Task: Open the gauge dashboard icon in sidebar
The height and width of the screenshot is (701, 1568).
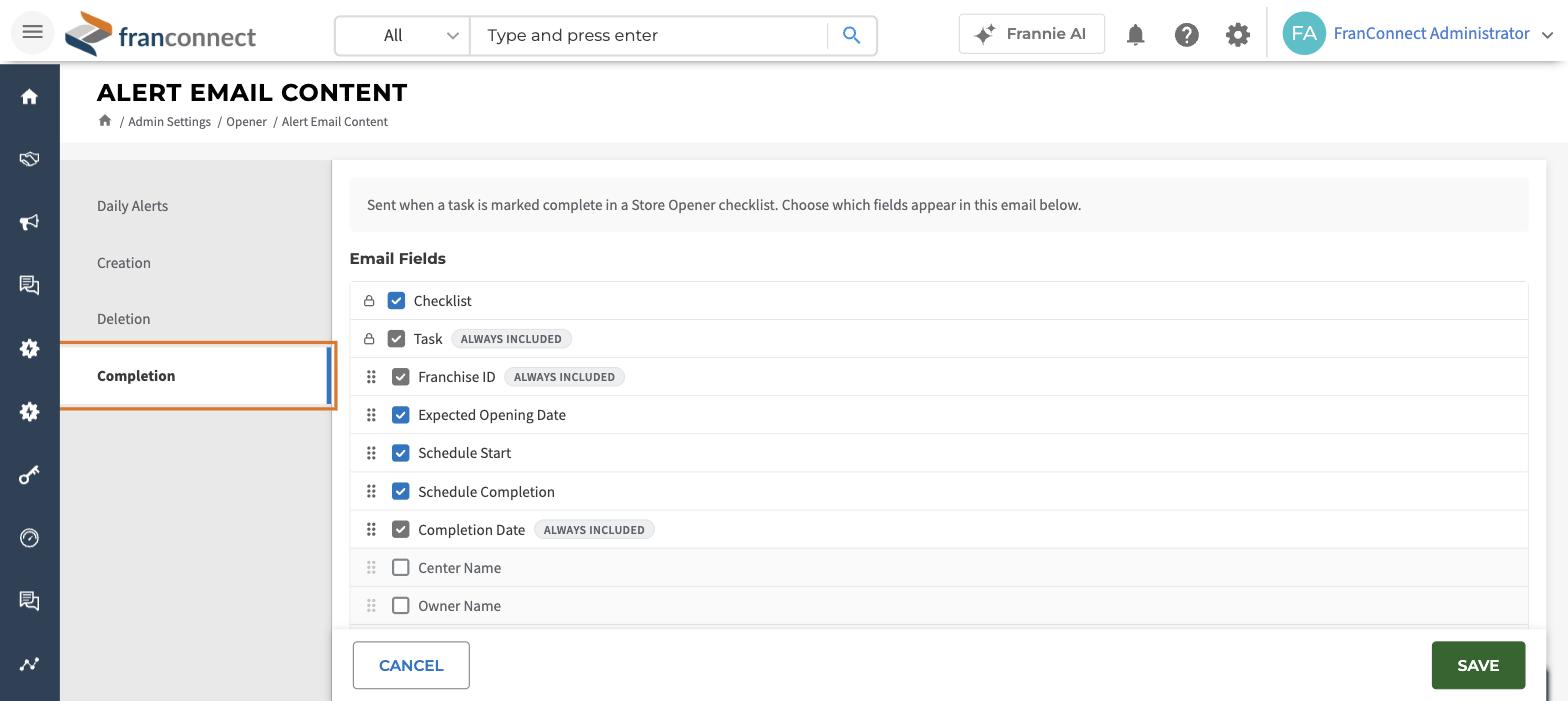Action: pyautogui.click(x=29, y=538)
